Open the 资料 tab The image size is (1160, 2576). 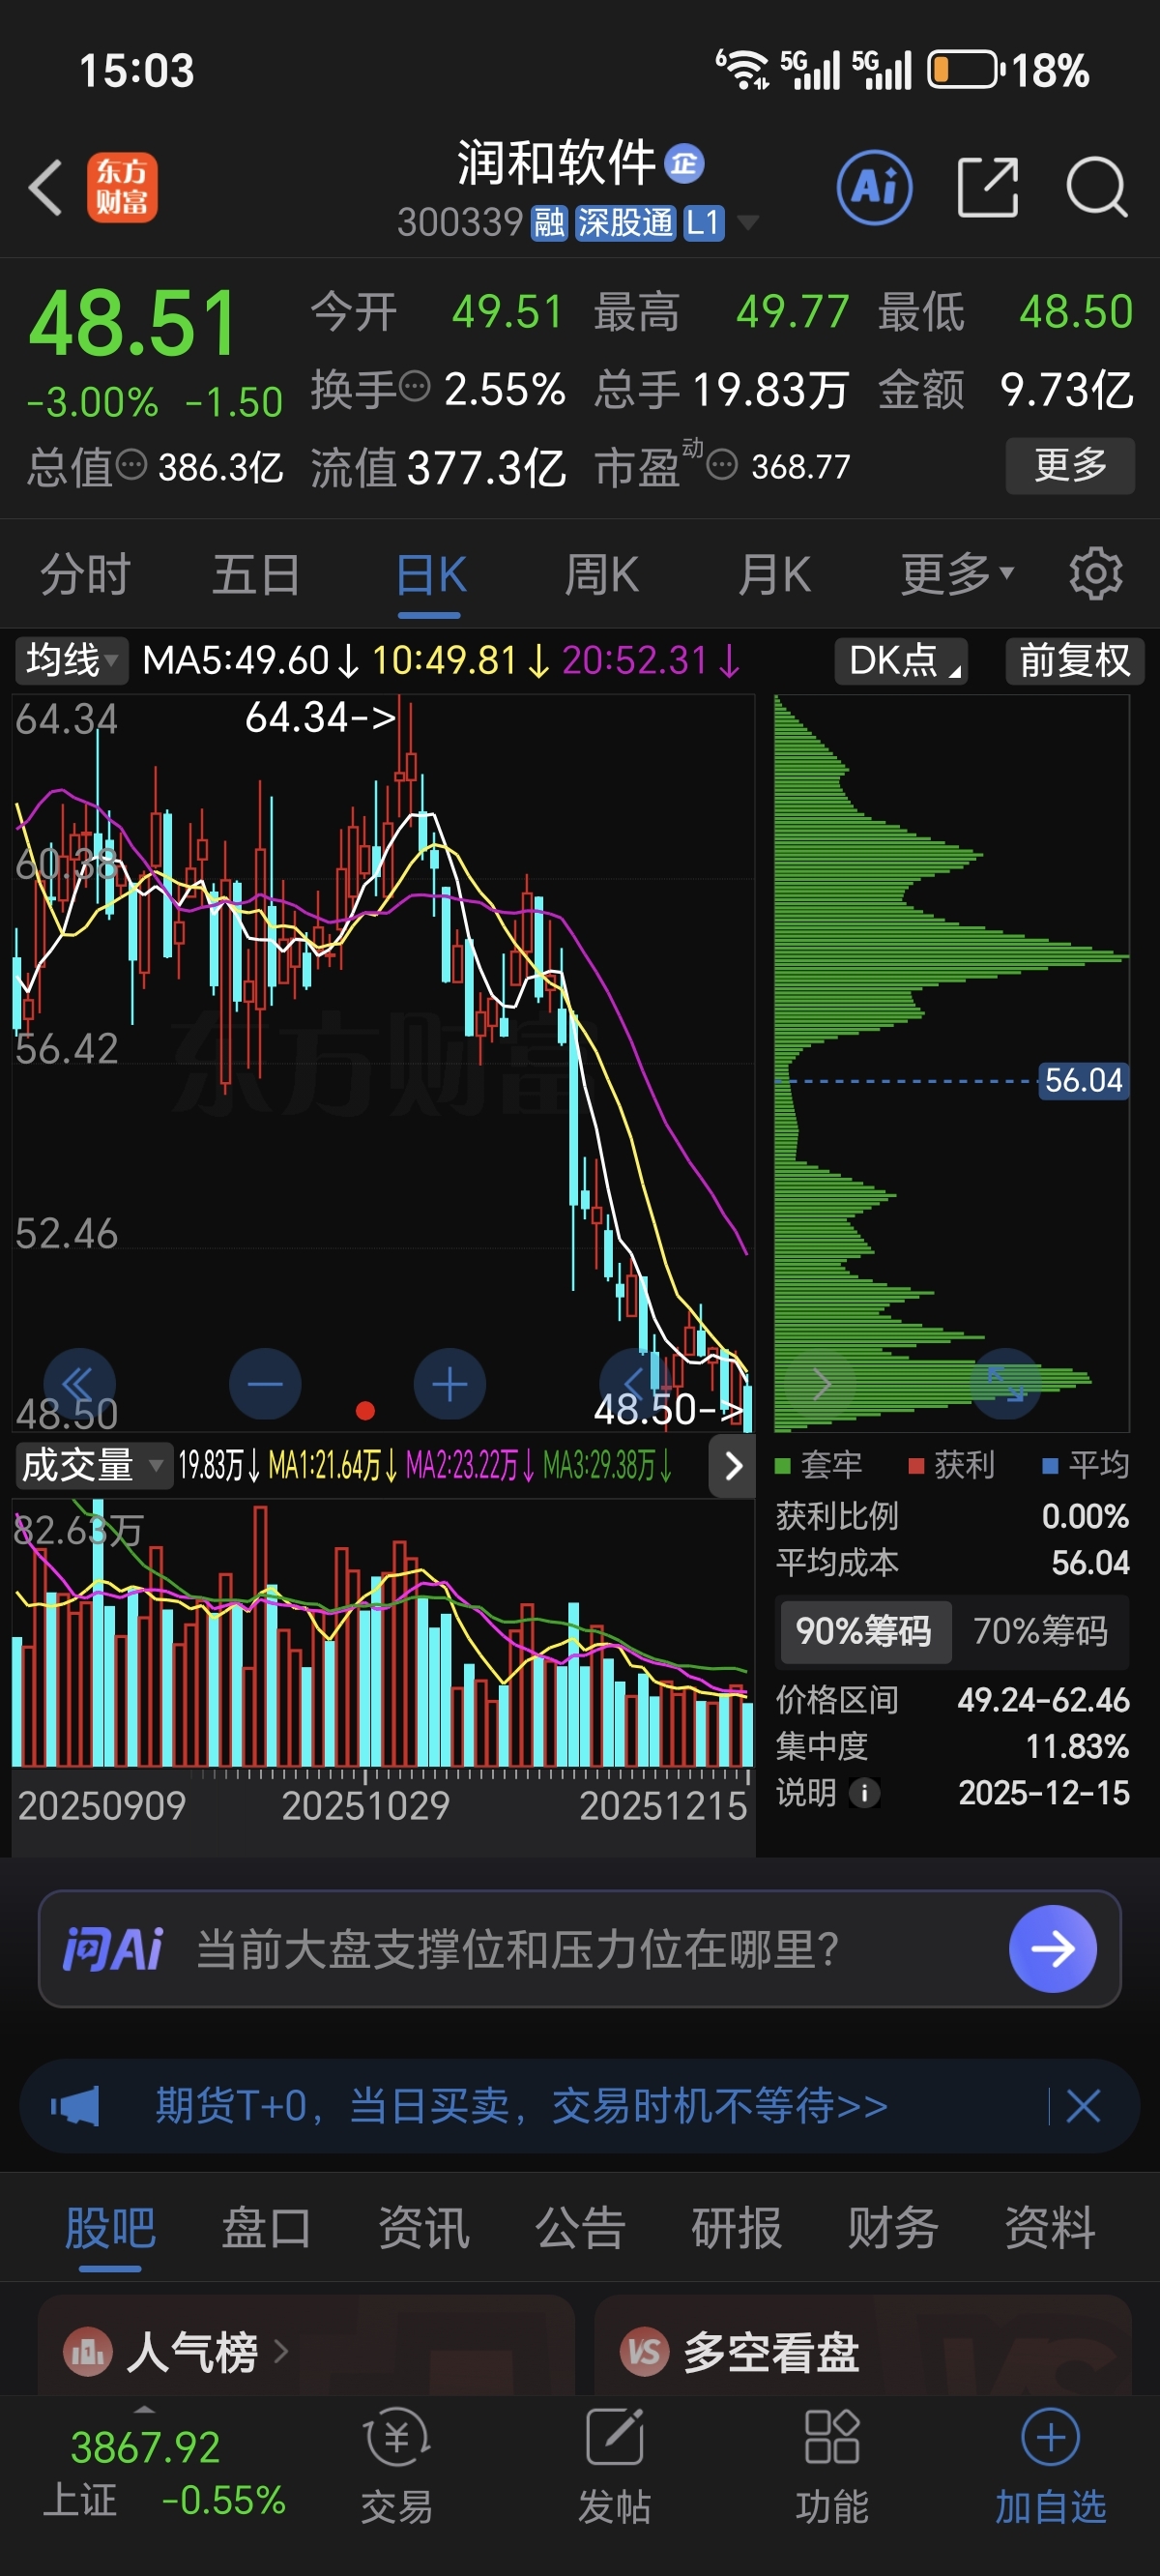click(1050, 2228)
